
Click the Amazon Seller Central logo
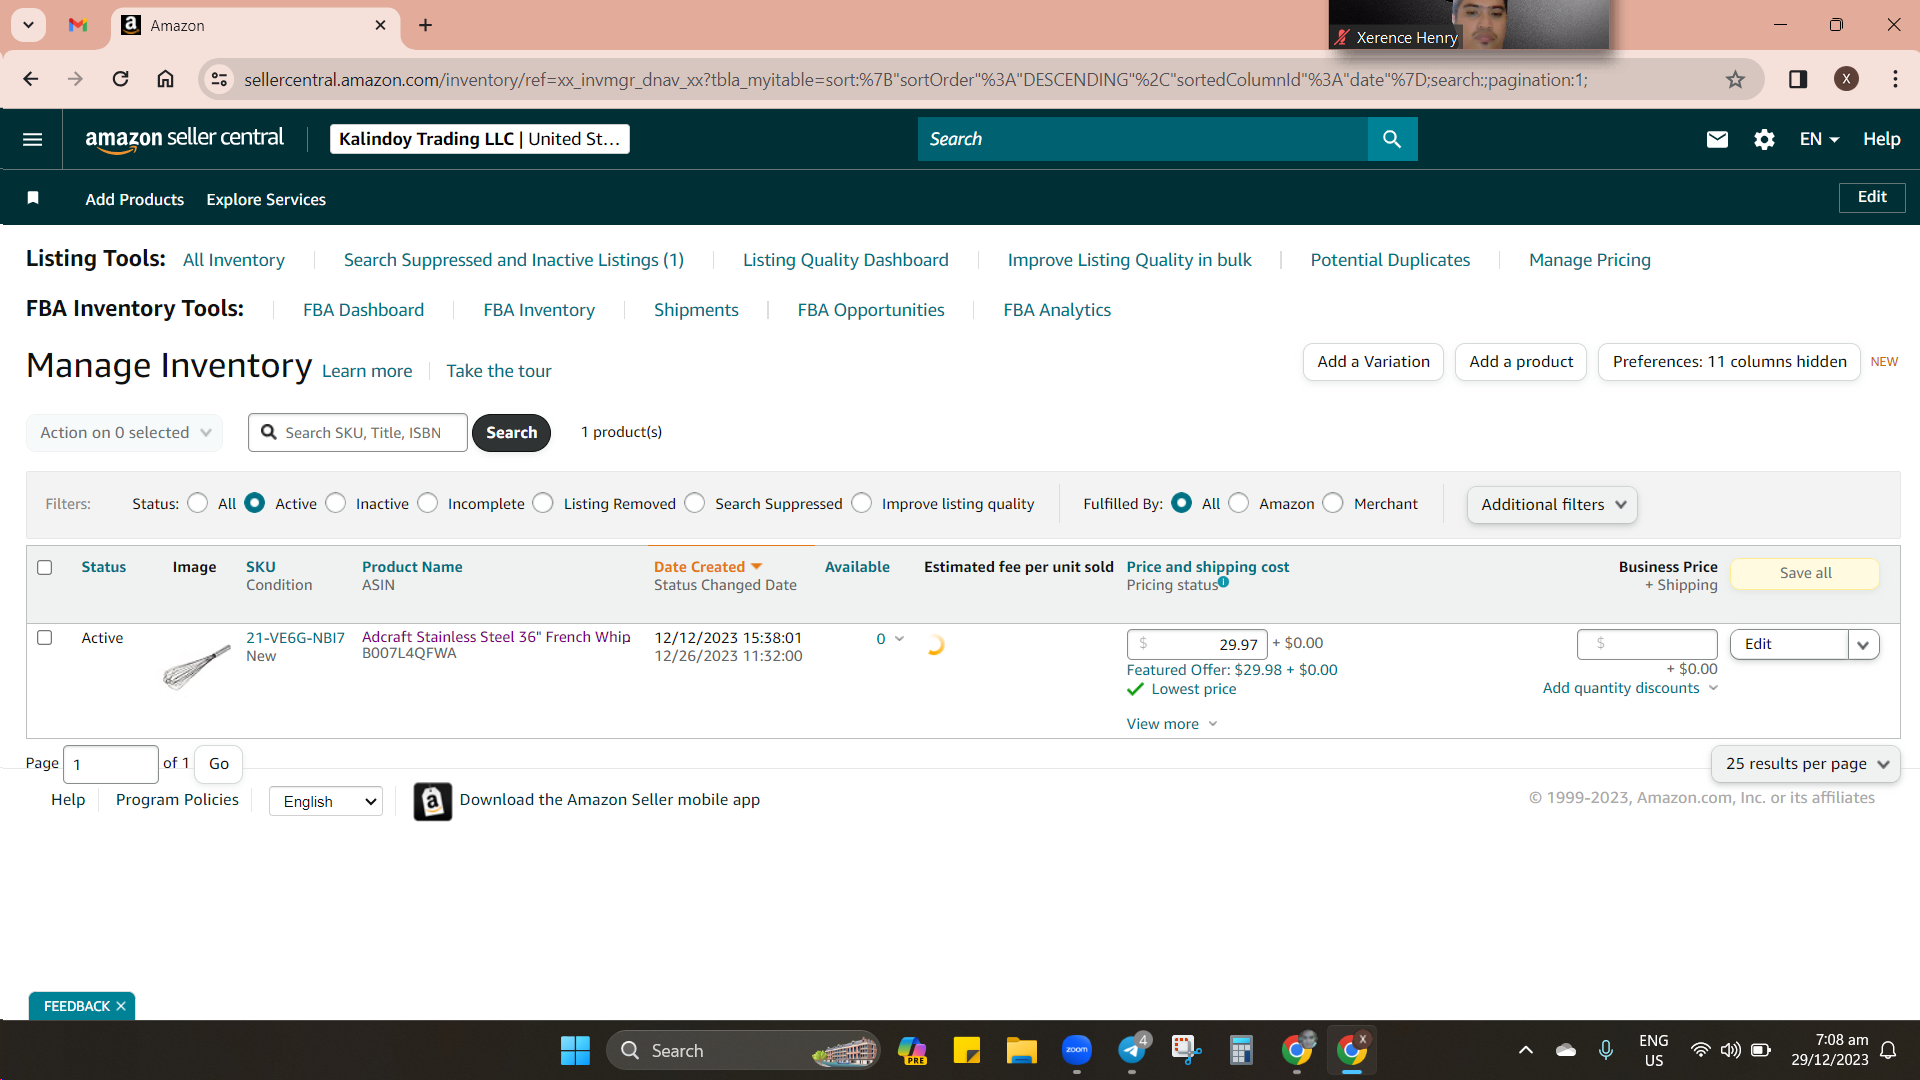click(x=184, y=139)
